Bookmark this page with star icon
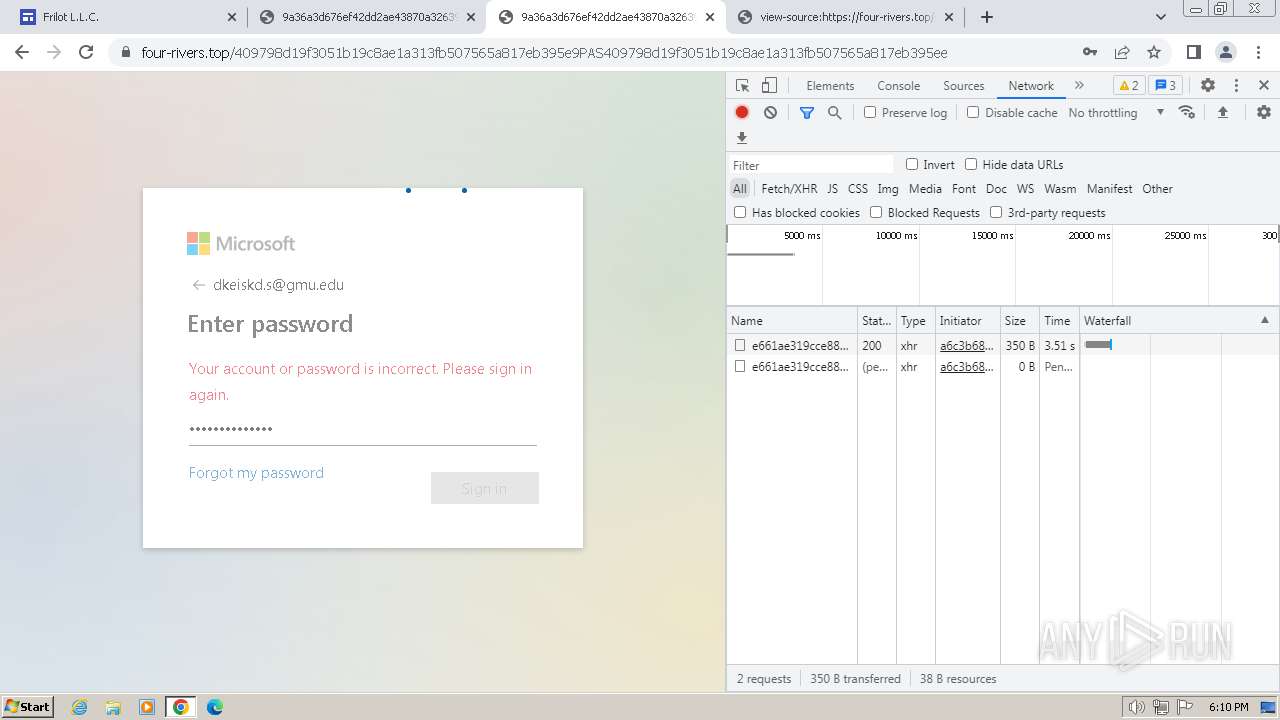Viewport: 1280px width, 720px height. (1154, 52)
